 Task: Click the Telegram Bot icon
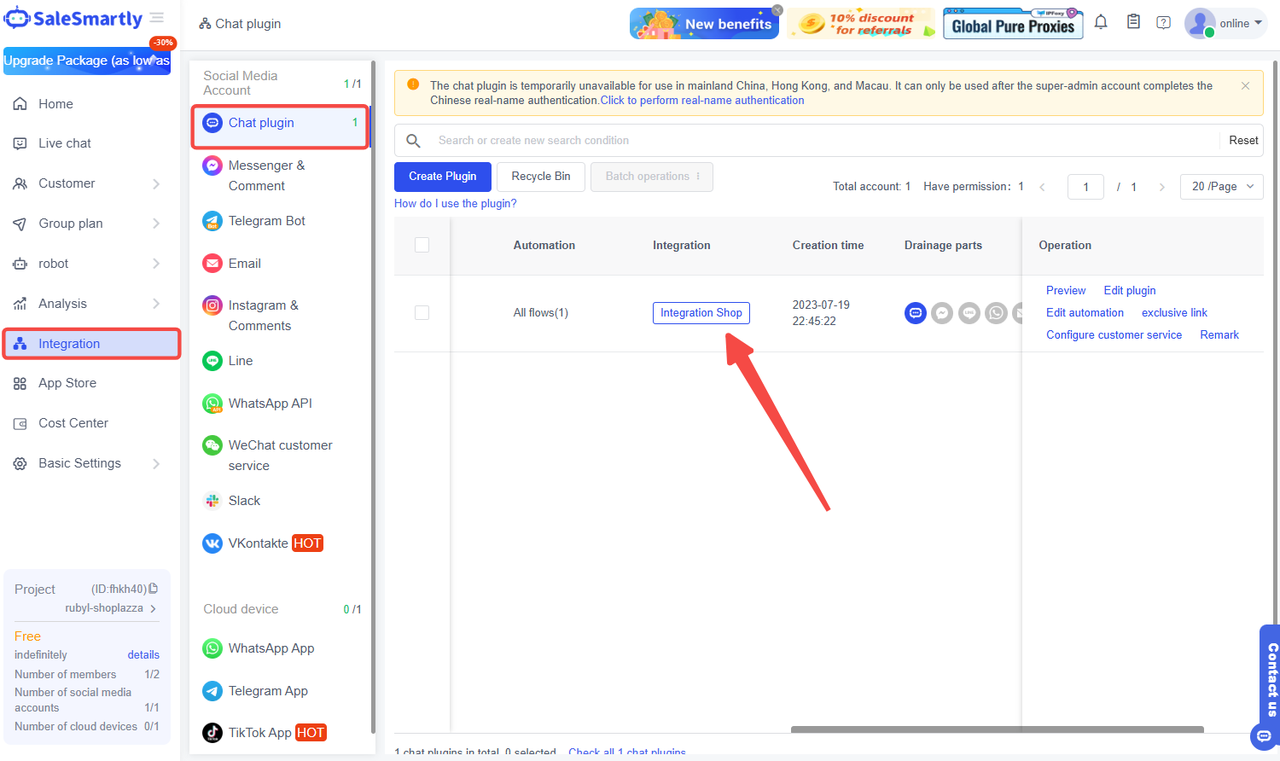tap(212, 221)
